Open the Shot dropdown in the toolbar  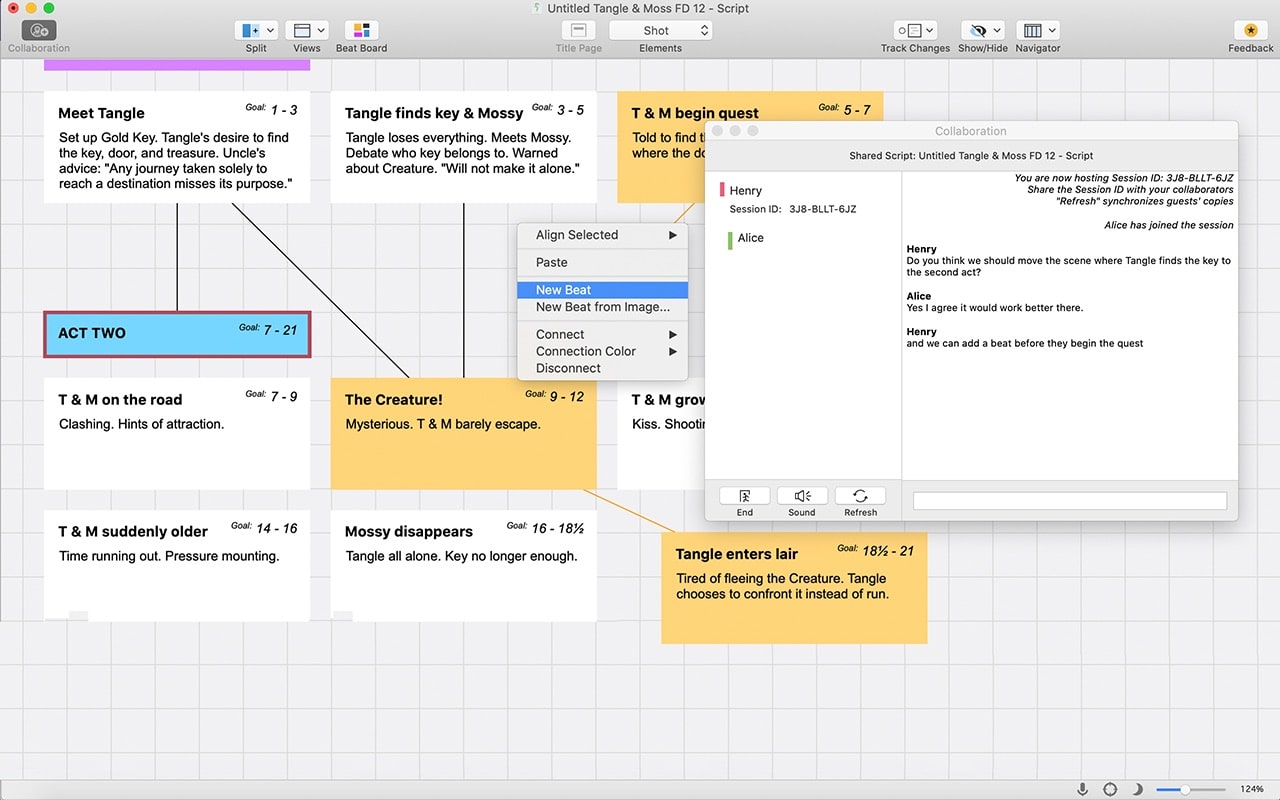click(660, 30)
